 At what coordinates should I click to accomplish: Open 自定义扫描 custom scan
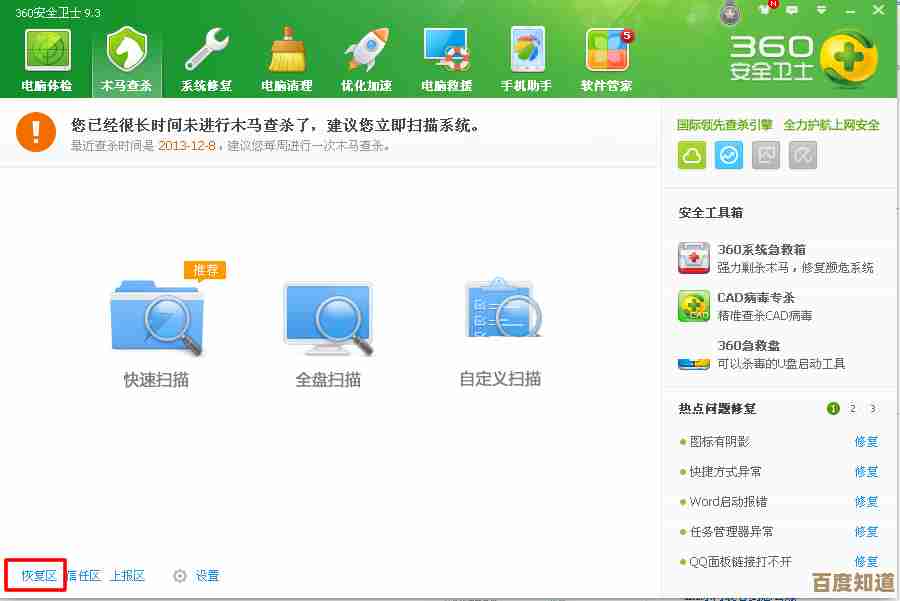pos(500,320)
